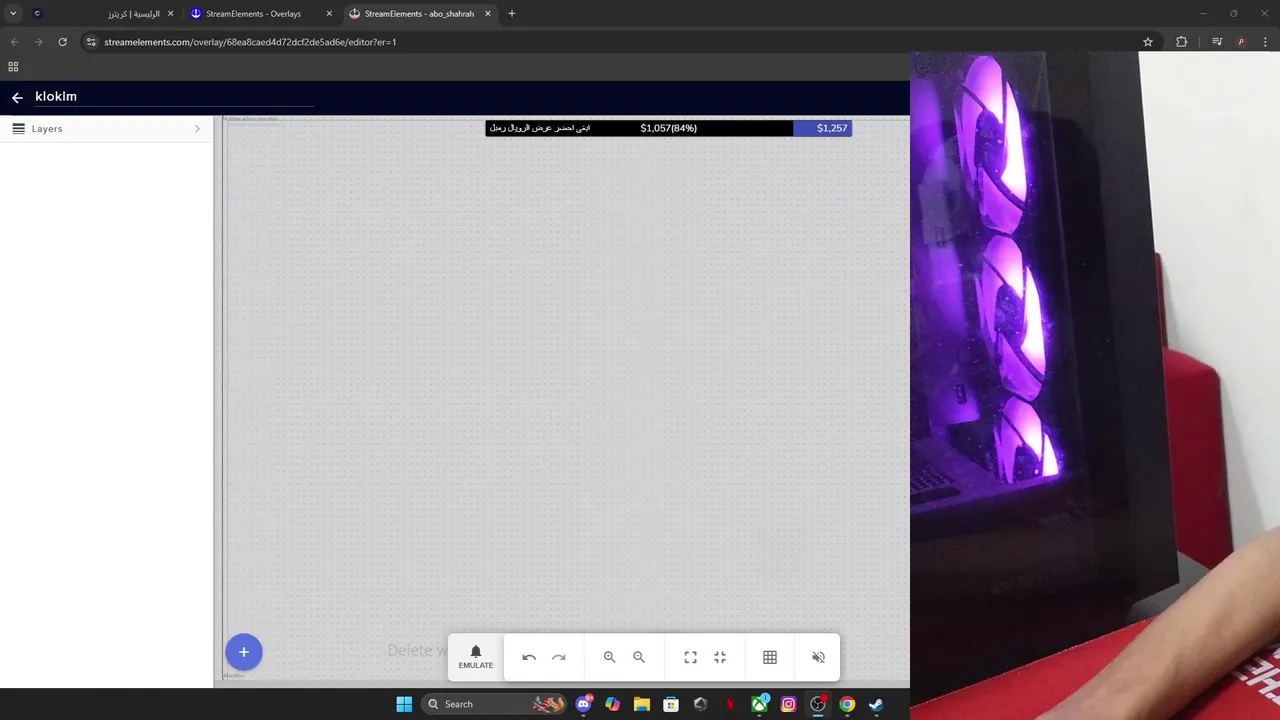The height and width of the screenshot is (720, 1280).
Task: Open media controls icon
Action: (x=1217, y=42)
